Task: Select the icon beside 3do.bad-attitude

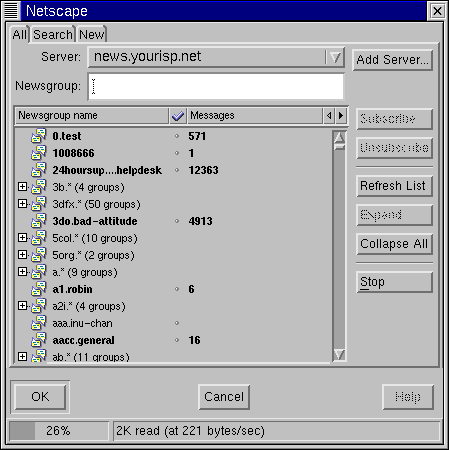Action: pos(39,221)
